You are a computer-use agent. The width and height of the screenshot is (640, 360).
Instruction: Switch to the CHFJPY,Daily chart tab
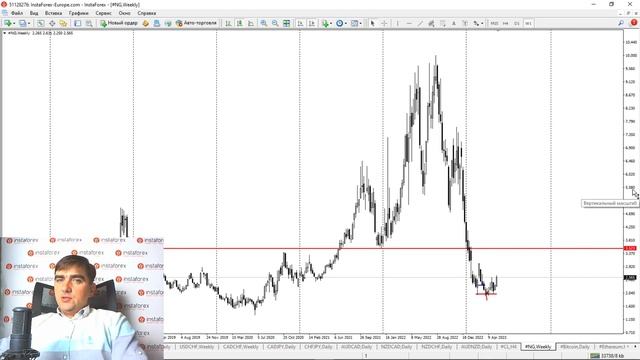pos(318,347)
